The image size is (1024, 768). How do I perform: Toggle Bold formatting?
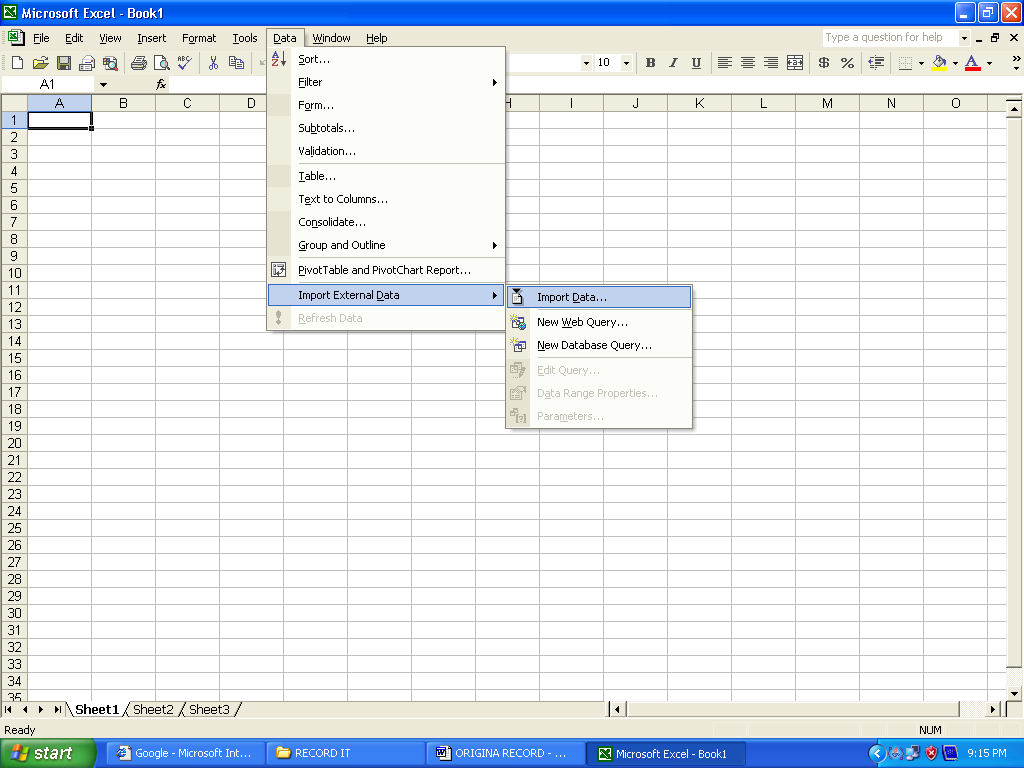point(650,63)
